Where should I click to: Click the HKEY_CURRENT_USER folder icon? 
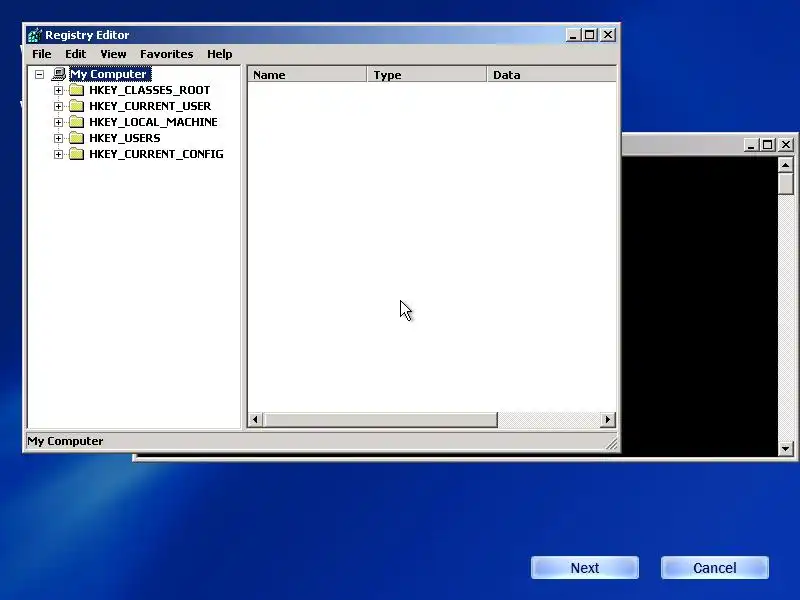77,106
